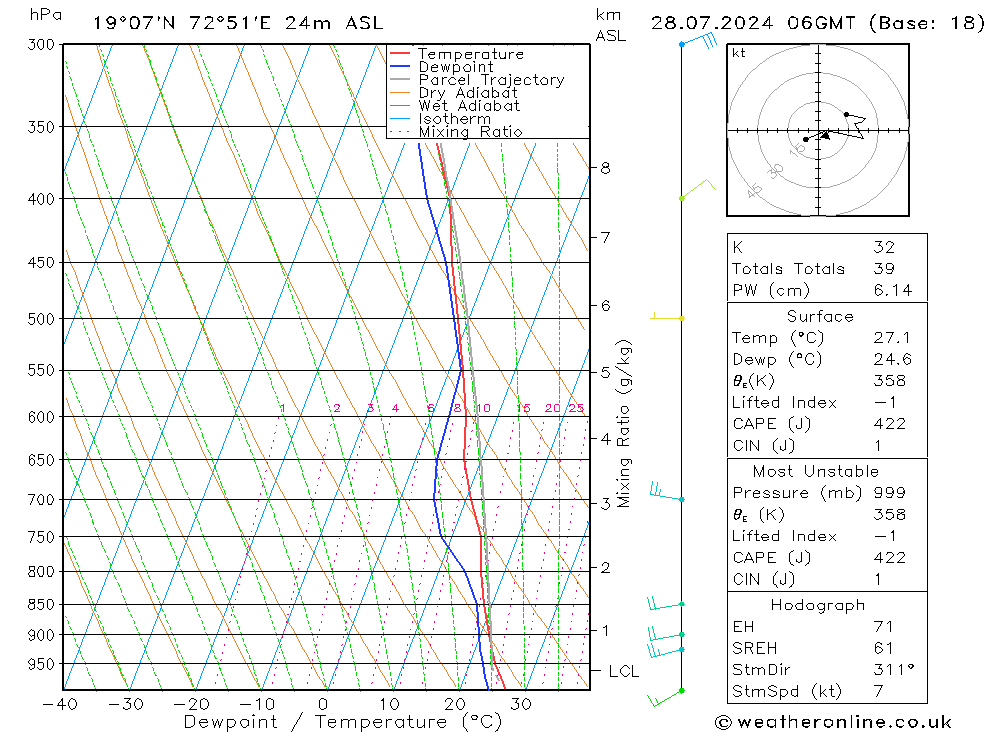
Task: Click the station coordinates title 19°07'N 72°51'E
Action: (192, 22)
